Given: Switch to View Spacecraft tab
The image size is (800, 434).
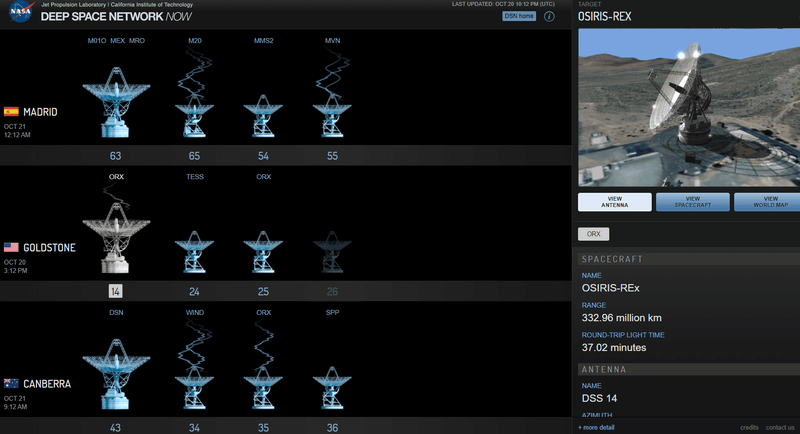Looking at the screenshot, I should [x=693, y=202].
